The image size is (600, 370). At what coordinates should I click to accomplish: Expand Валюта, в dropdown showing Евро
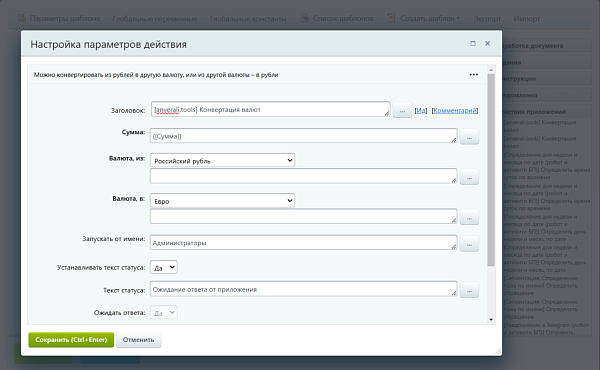coord(222,200)
